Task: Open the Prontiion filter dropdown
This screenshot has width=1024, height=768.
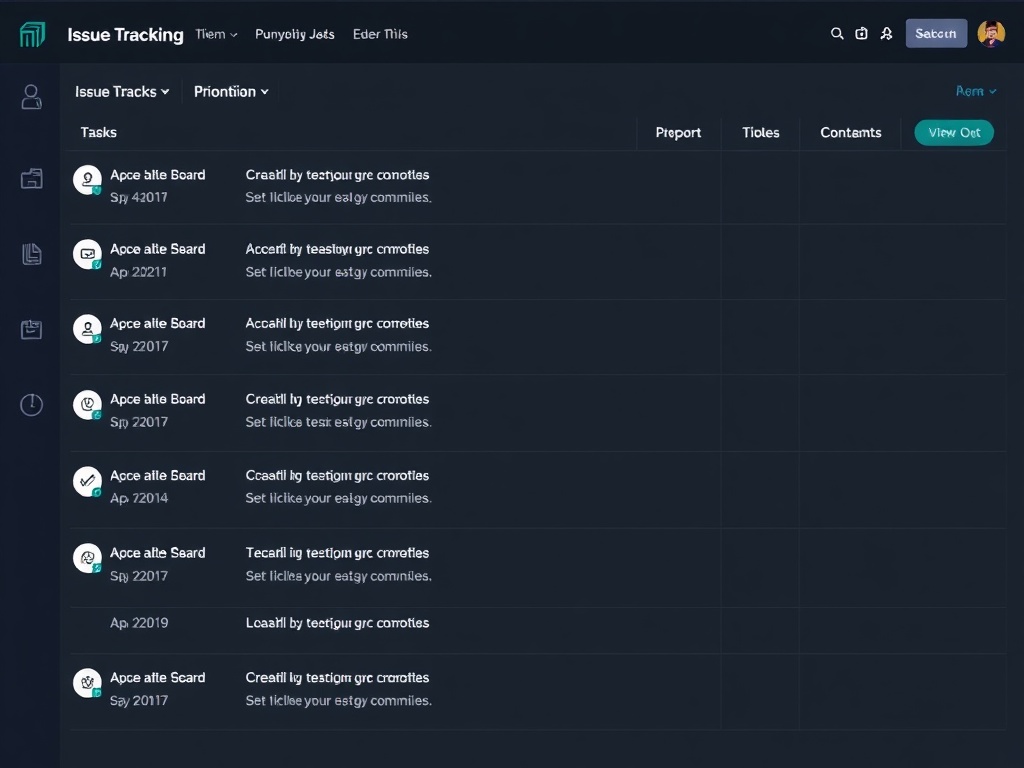Action: (x=230, y=91)
